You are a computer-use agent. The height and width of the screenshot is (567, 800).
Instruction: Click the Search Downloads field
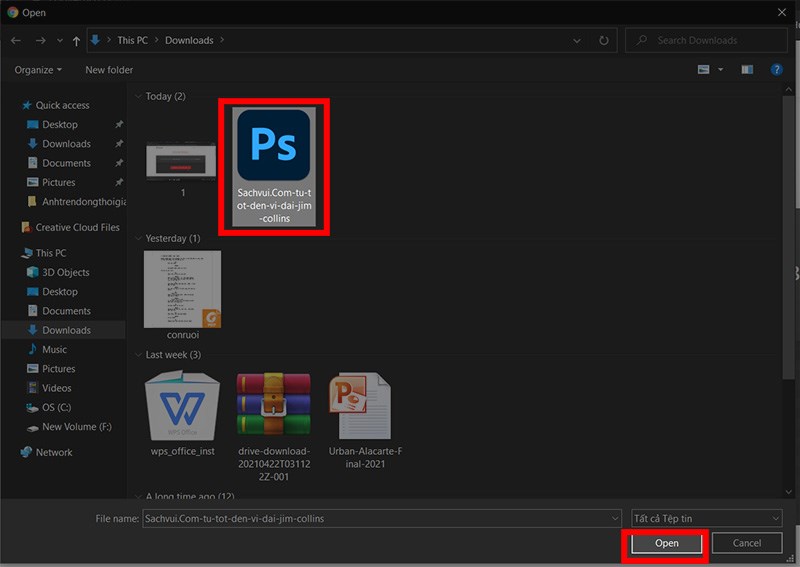click(708, 41)
